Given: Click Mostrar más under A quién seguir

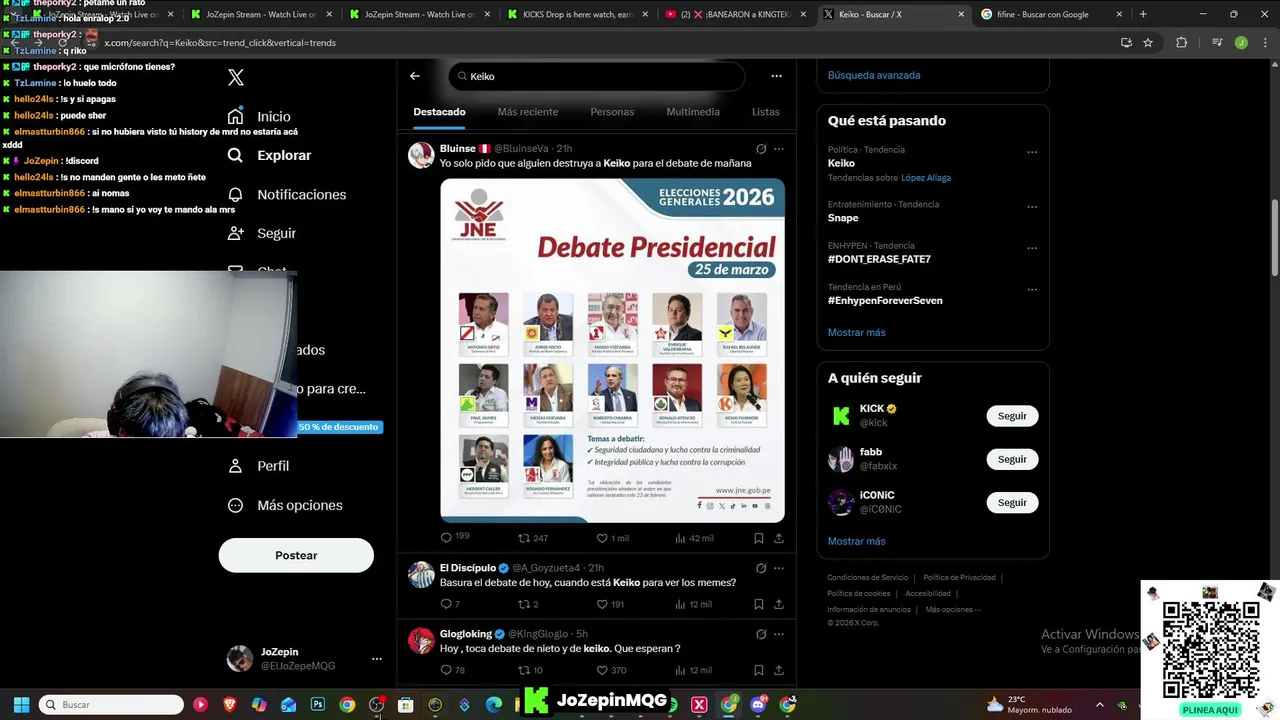Looking at the screenshot, I should click(856, 541).
